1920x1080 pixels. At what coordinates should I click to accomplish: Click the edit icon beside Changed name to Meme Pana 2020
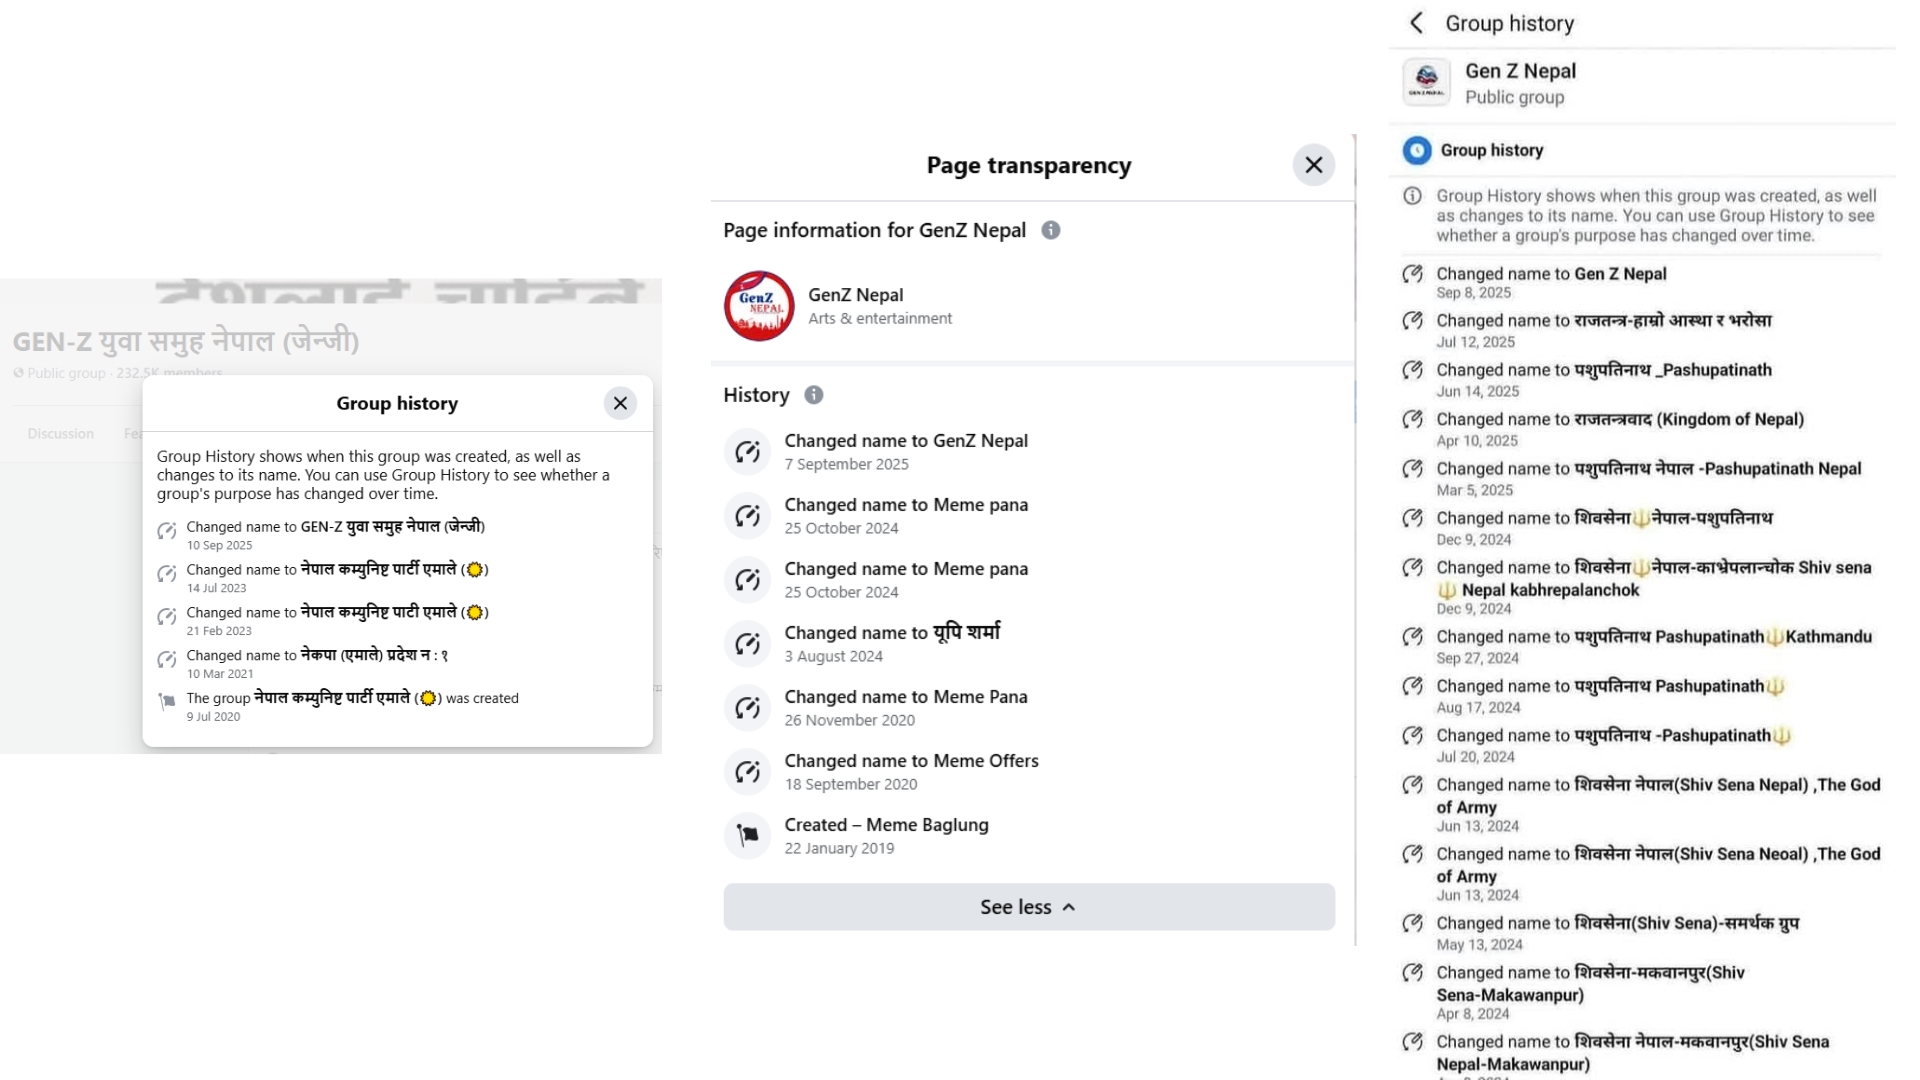click(747, 708)
